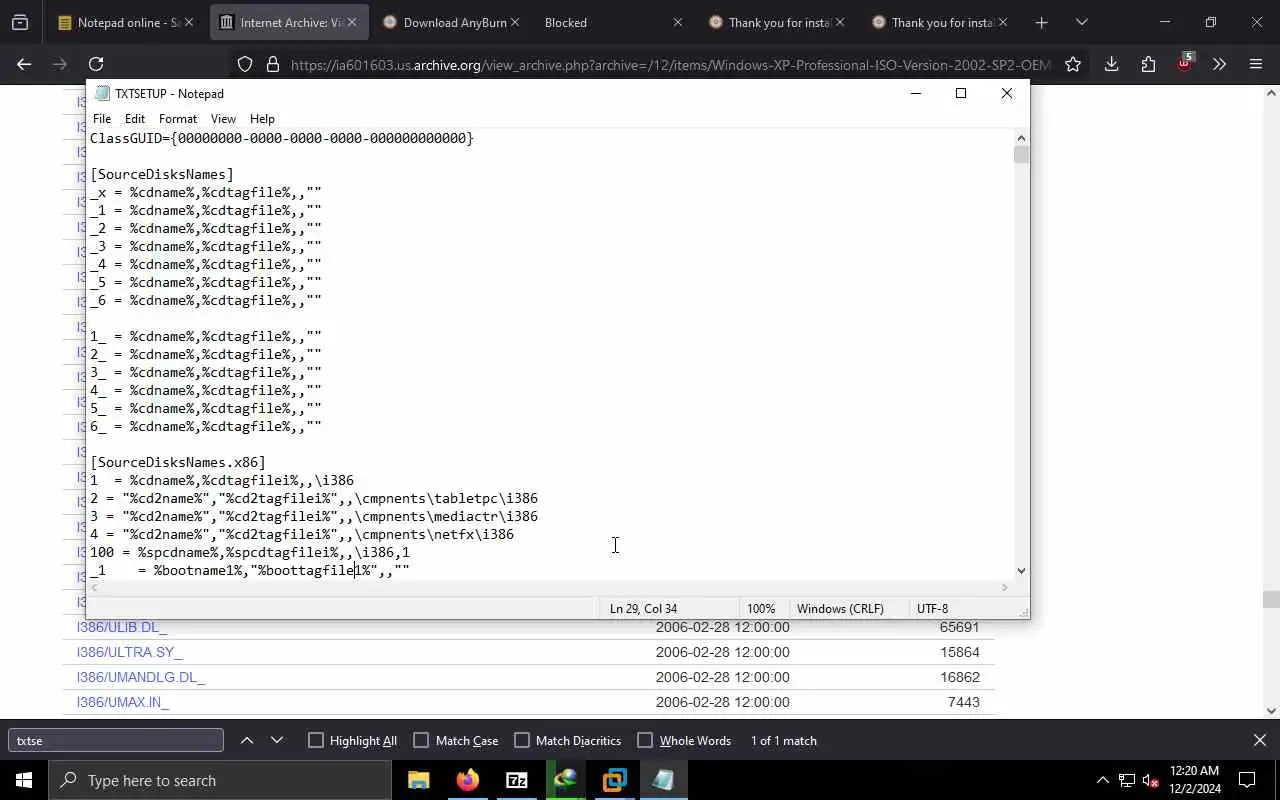Click the Firefox taskbar icon
This screenshot has height=800, width=1280.
point(468,780)
